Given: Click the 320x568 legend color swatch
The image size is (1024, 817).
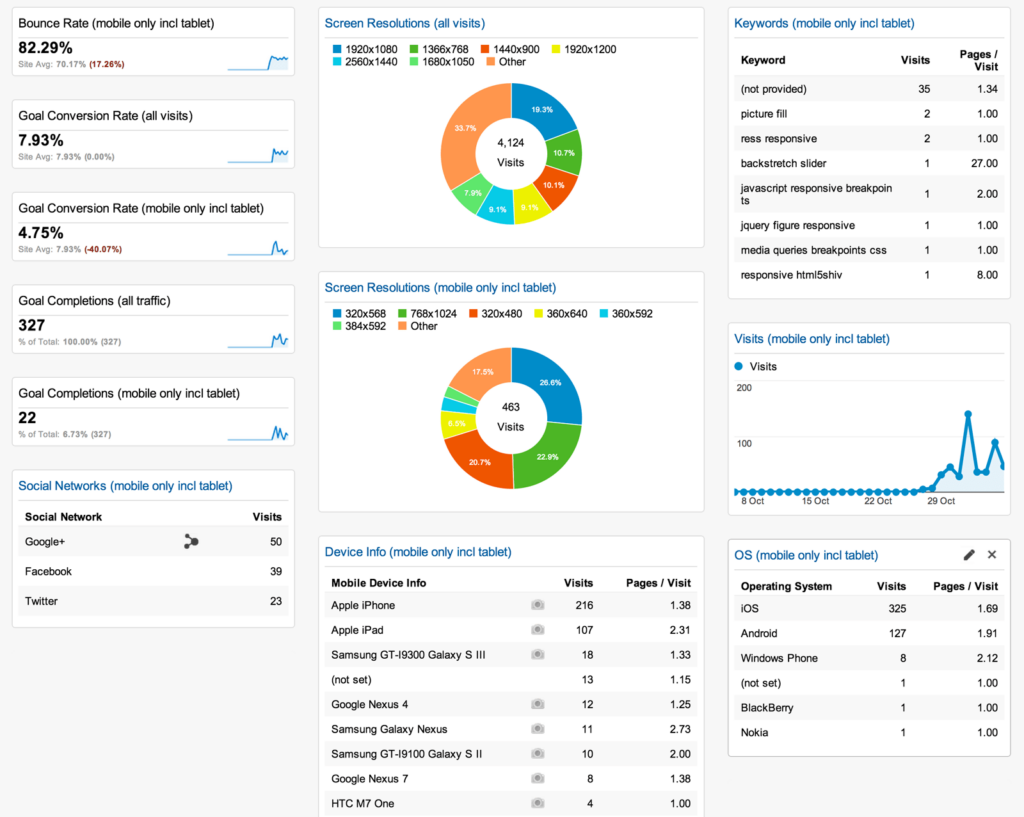Looking at the screenshot, I should pyautogui.click(x=337, y=313).
